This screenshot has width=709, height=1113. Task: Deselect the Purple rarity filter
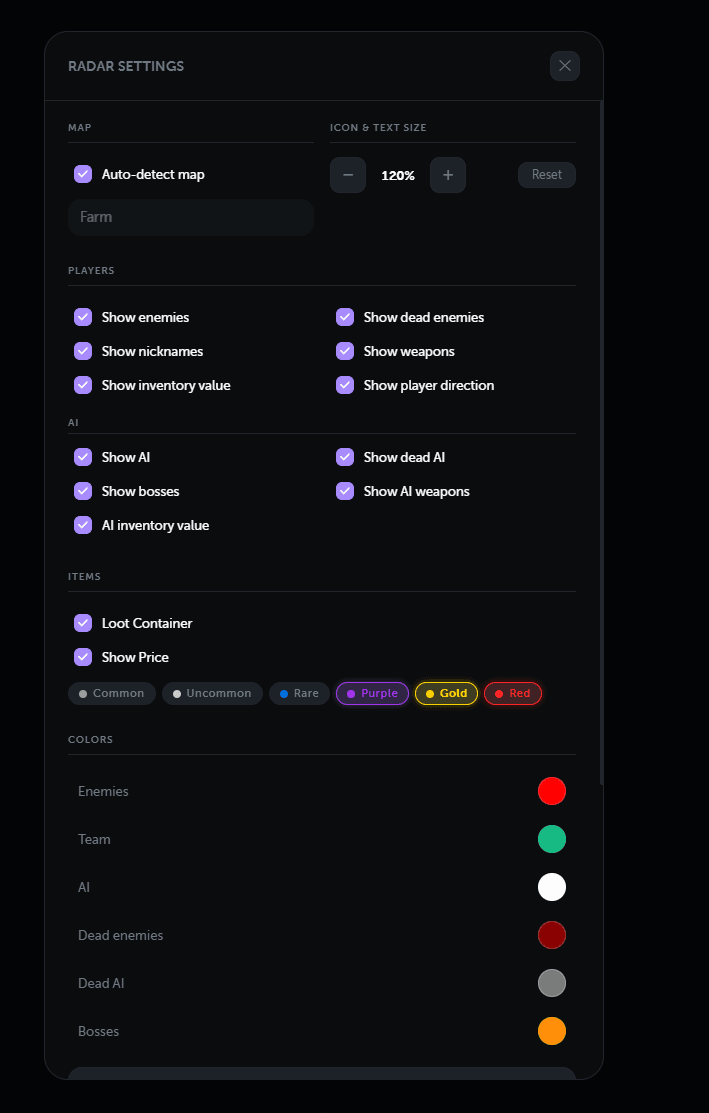(x=372, y=693)
